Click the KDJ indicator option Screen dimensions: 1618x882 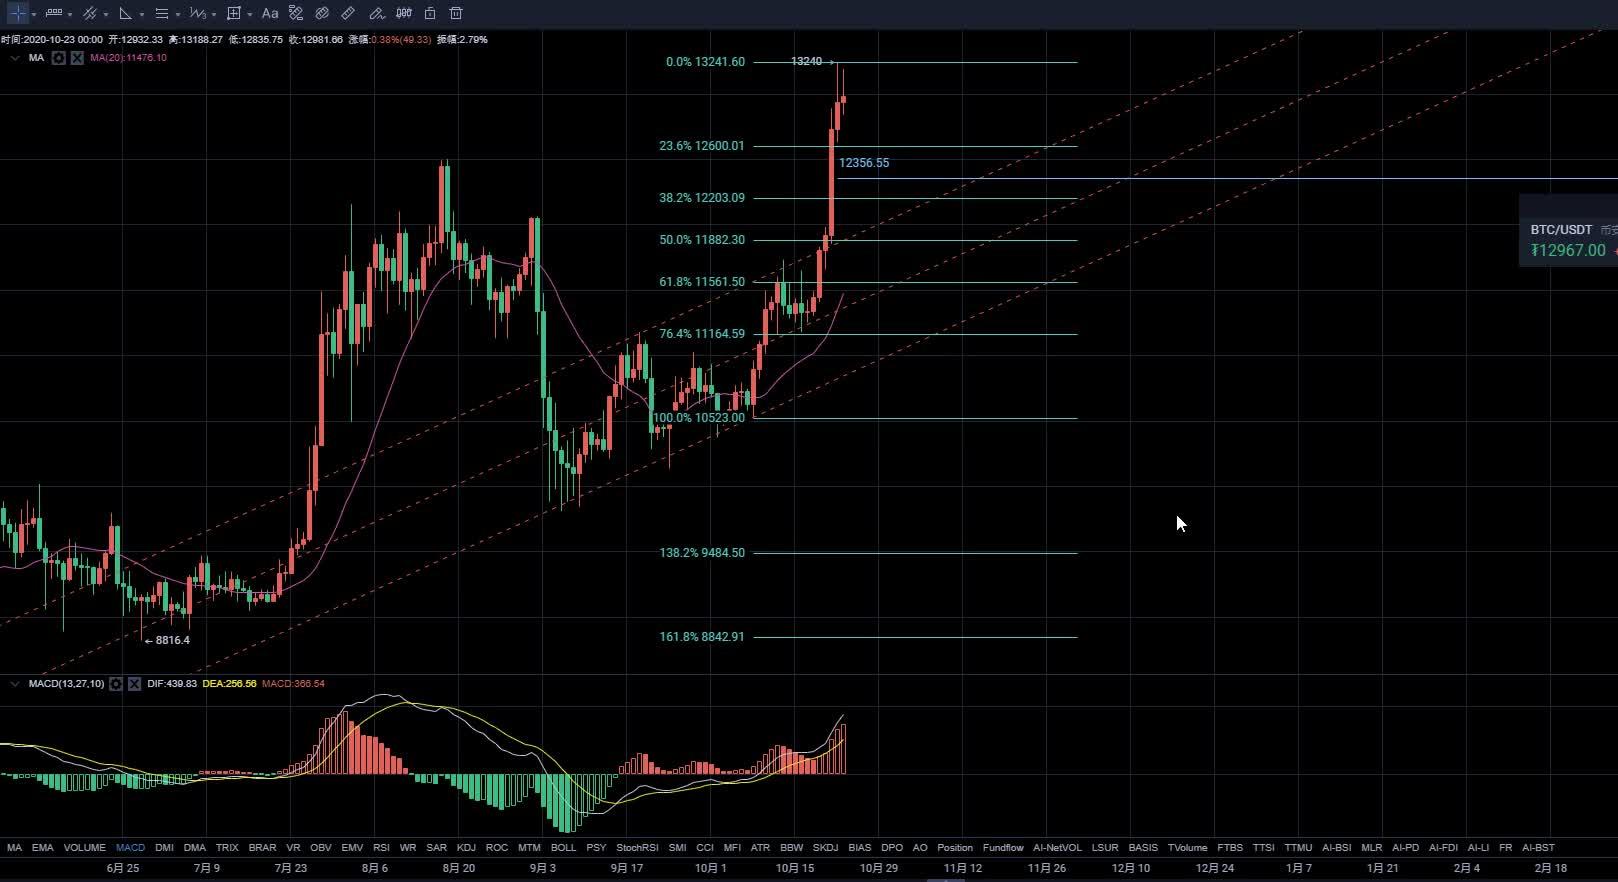pyautogui.click(x=466, y=848)
